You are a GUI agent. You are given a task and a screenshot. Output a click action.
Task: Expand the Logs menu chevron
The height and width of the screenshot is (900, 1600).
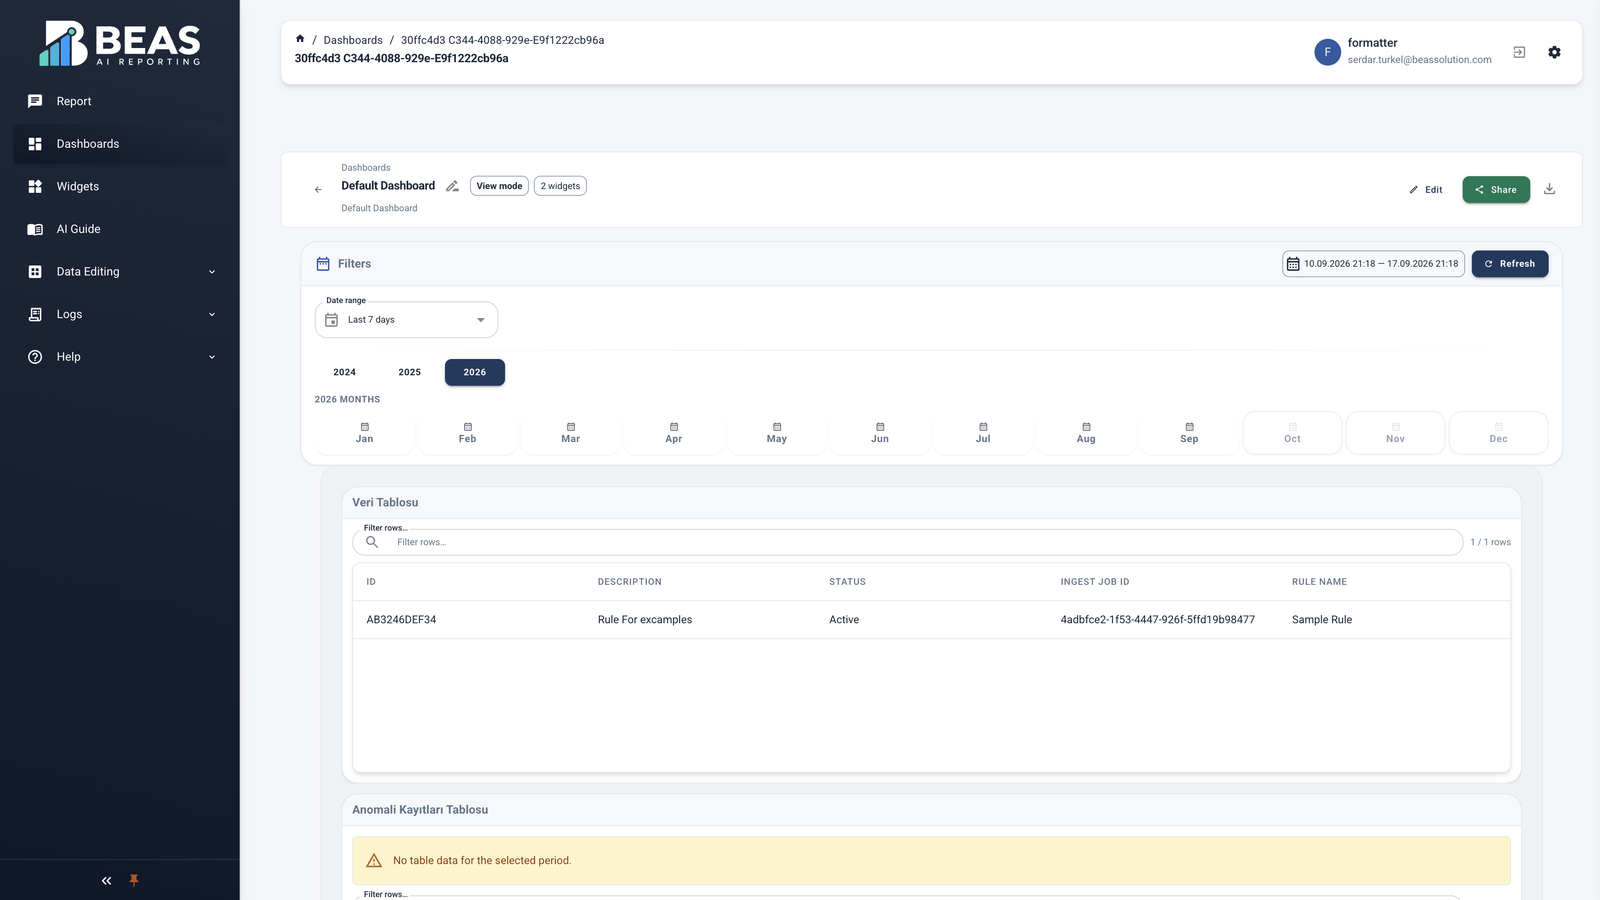(212, 314)
